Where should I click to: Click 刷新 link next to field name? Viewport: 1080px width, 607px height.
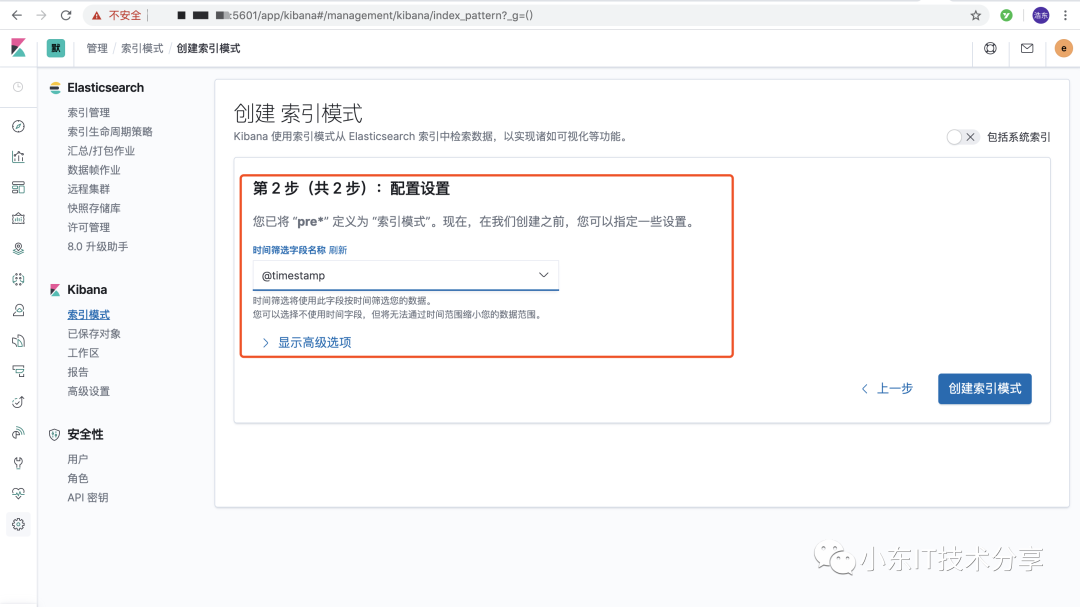coord(338,250)
